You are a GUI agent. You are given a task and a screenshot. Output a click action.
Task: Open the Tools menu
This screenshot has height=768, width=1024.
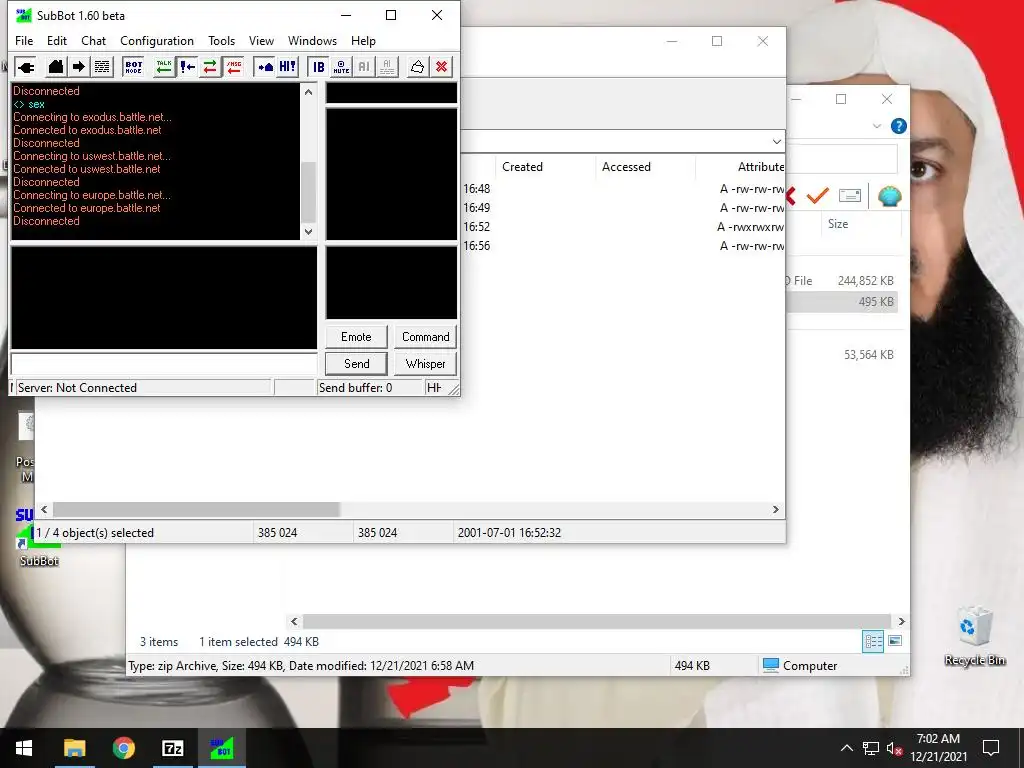pos(221,40)
